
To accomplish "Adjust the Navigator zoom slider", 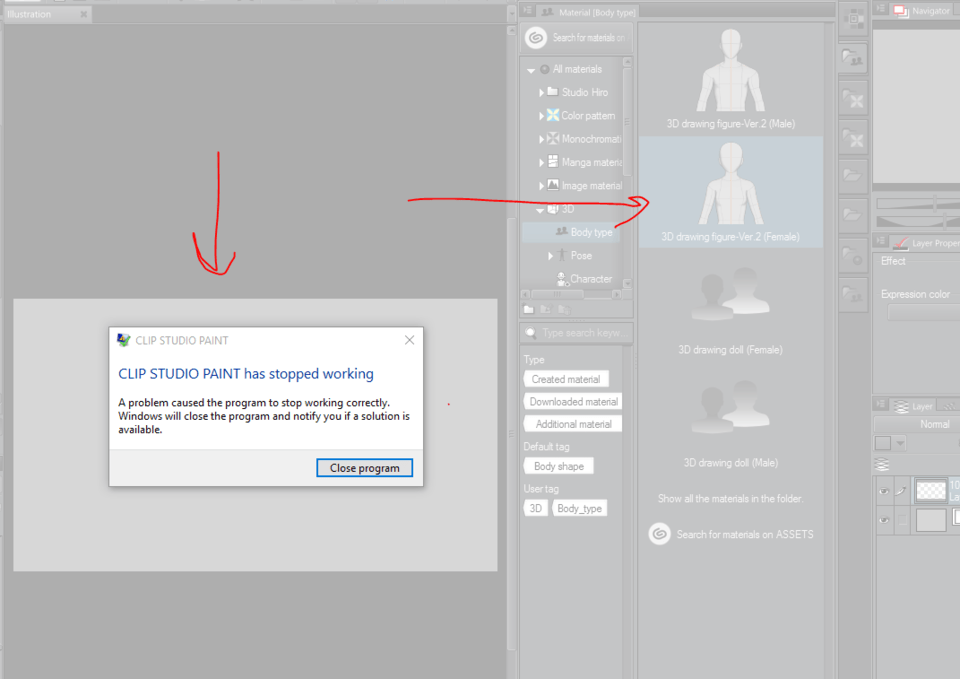I will (x=918, y=203).
